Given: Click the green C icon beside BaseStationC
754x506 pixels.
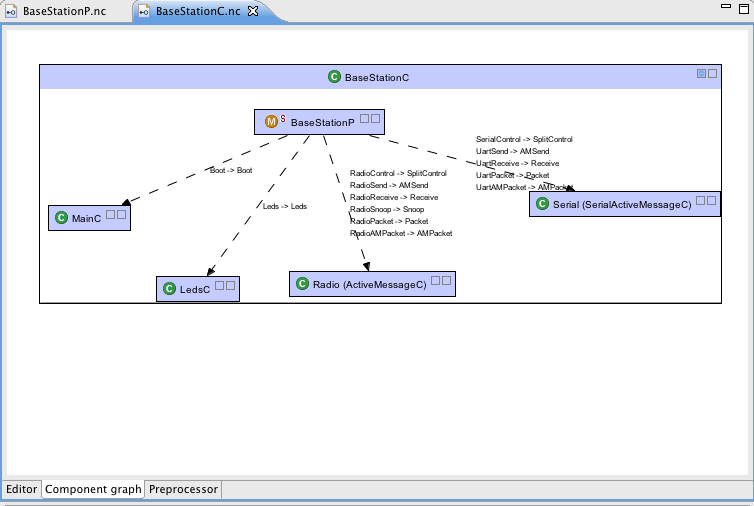Looking at the screenshot, I should [334, 76].
